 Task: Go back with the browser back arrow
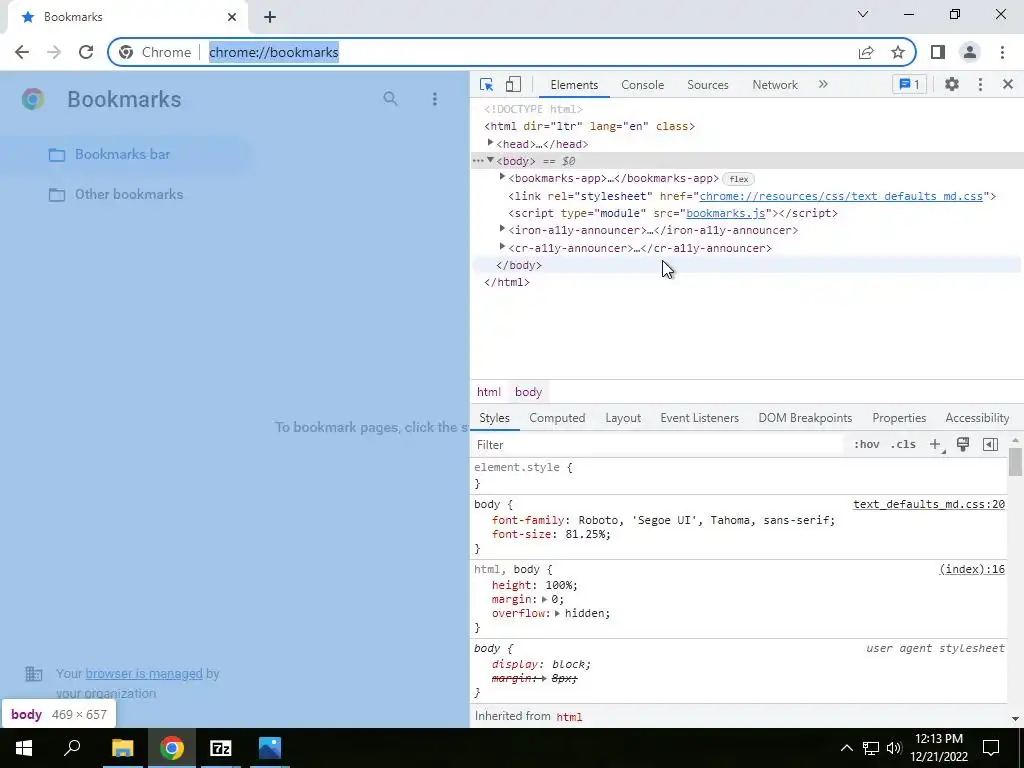point(22,52)
